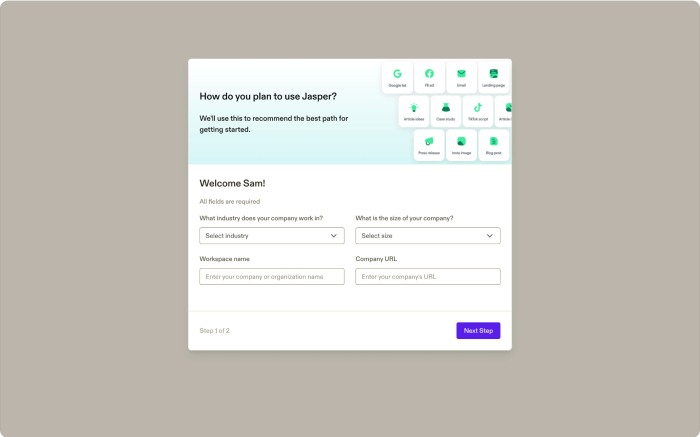Choose the Email envelope icon tile

click(x=461, y=74)
